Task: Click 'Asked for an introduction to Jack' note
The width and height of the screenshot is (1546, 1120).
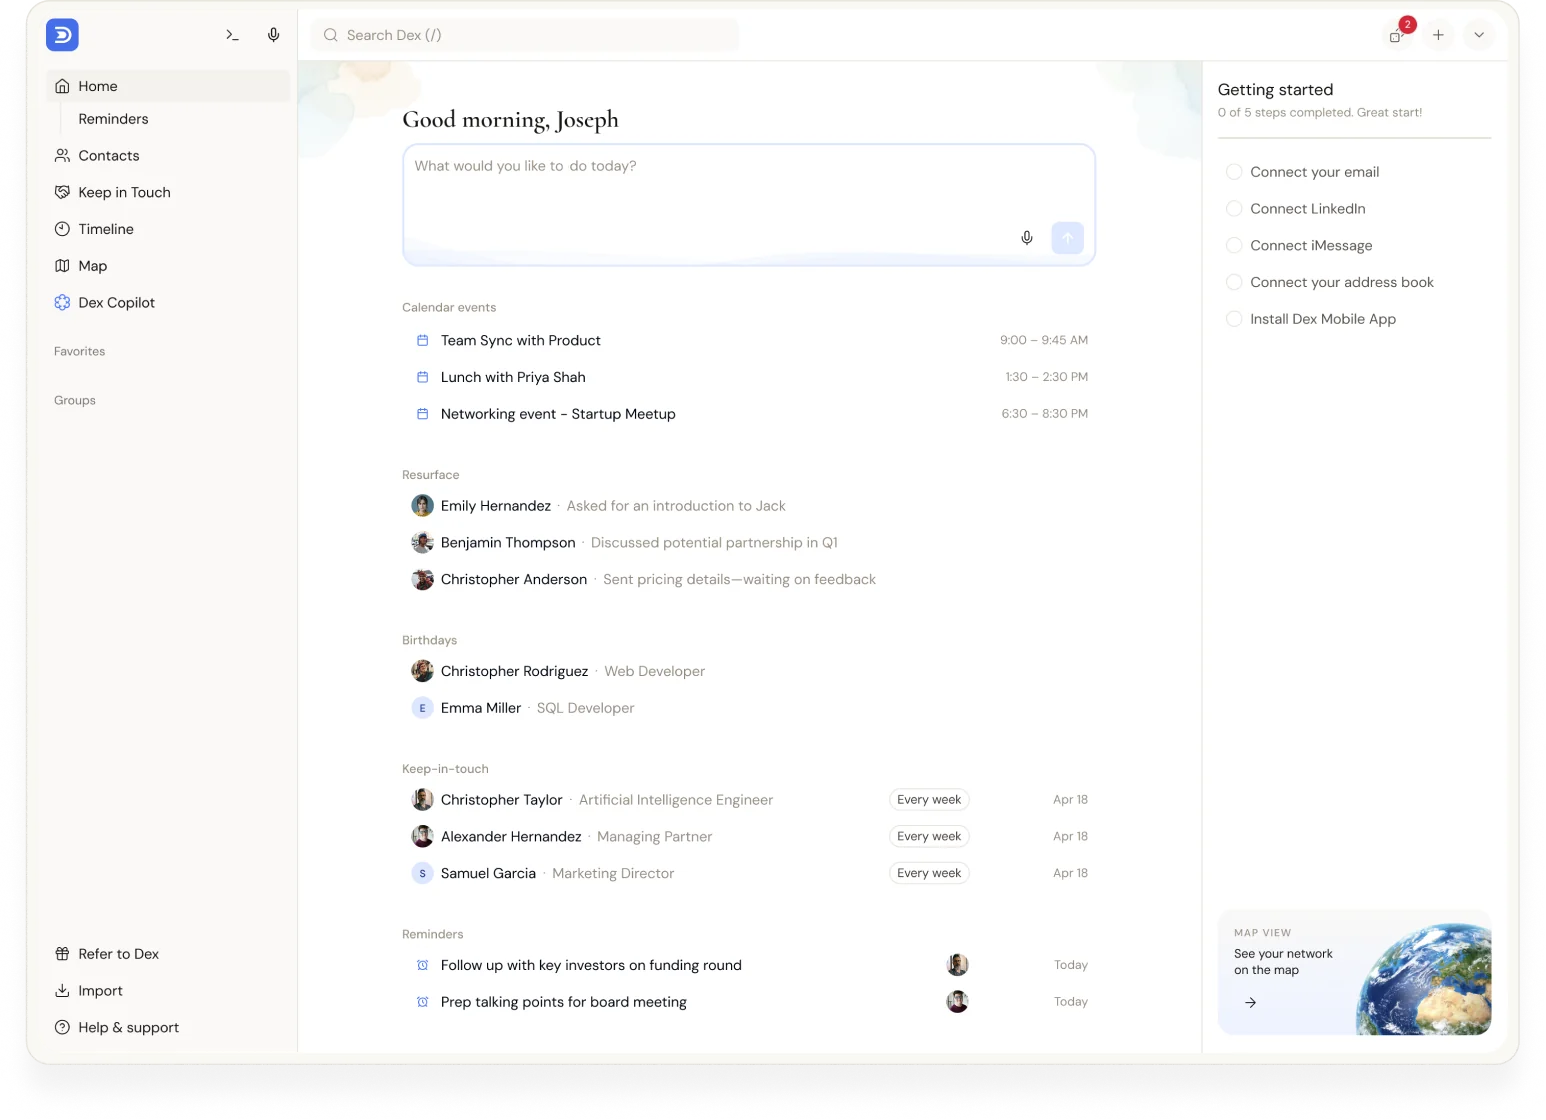Action: (x=676, y=506)
